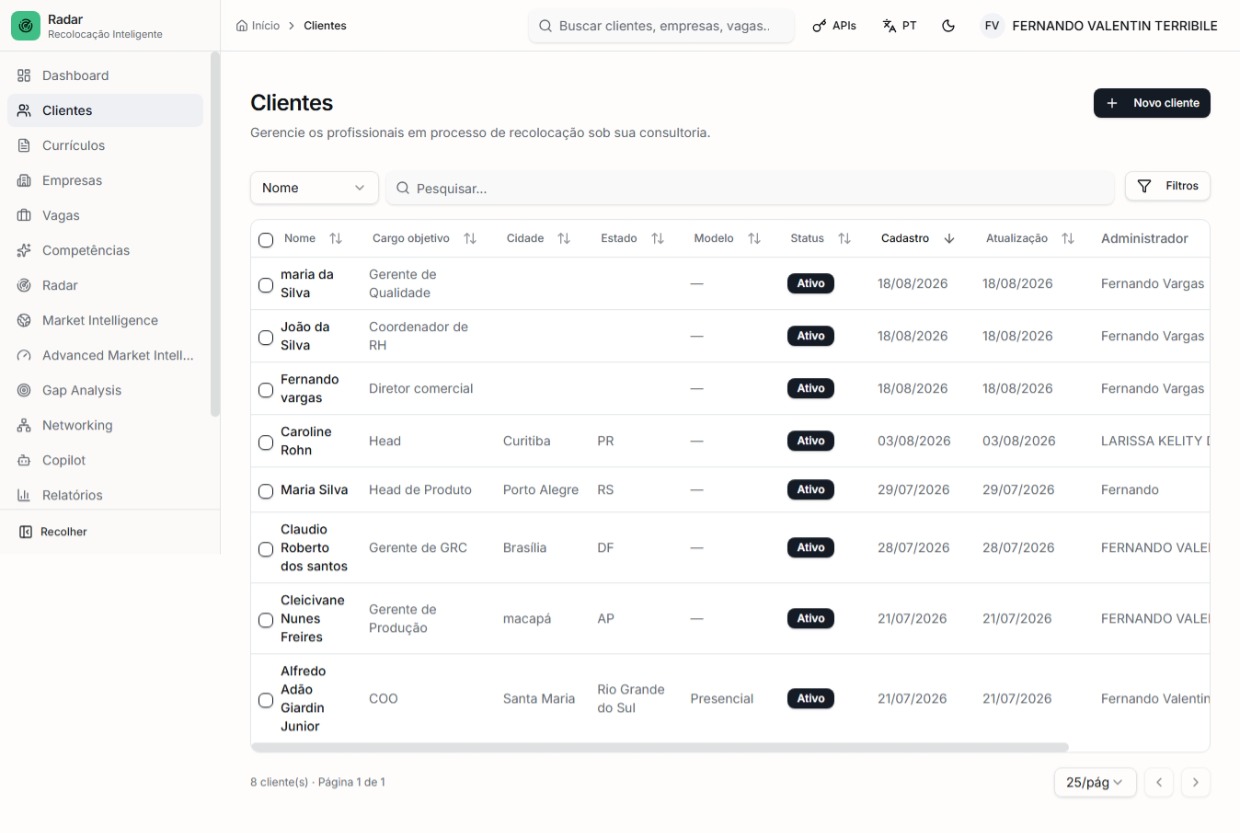The image size is (1240, 833).
Task: Select the maria da Silva checkbox
Action: tap(265, 285)
